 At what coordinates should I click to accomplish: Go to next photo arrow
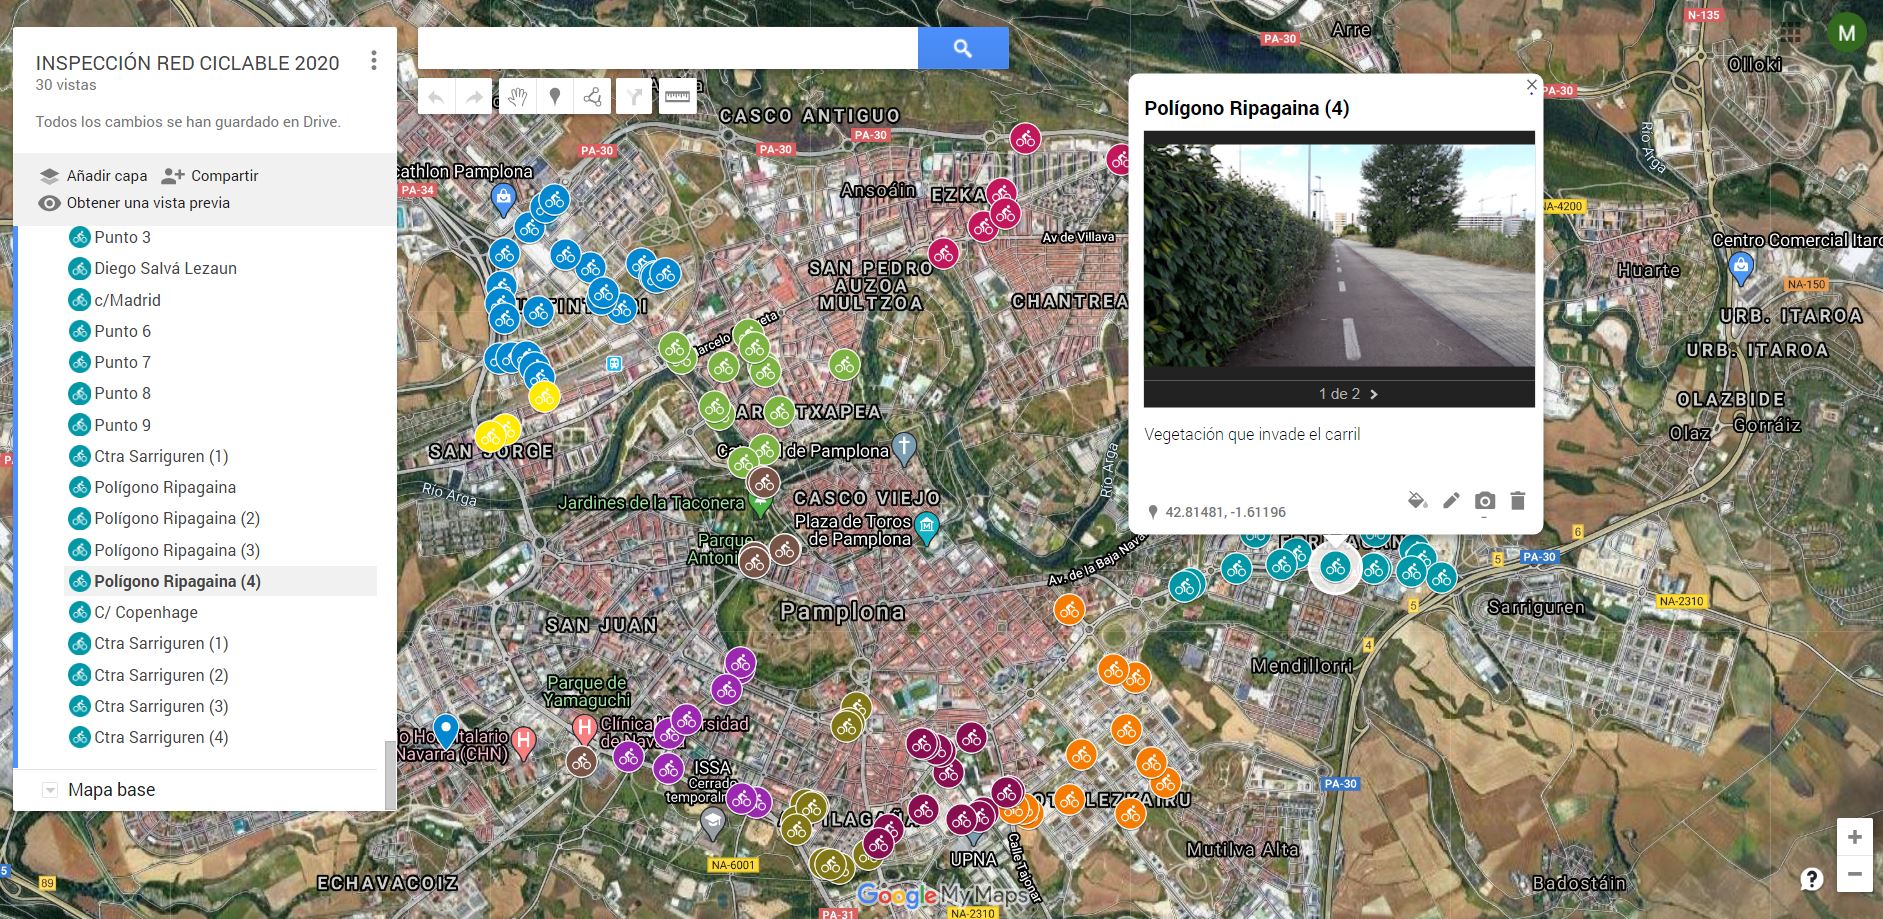pyautogui.click(x=1374, y=394)
